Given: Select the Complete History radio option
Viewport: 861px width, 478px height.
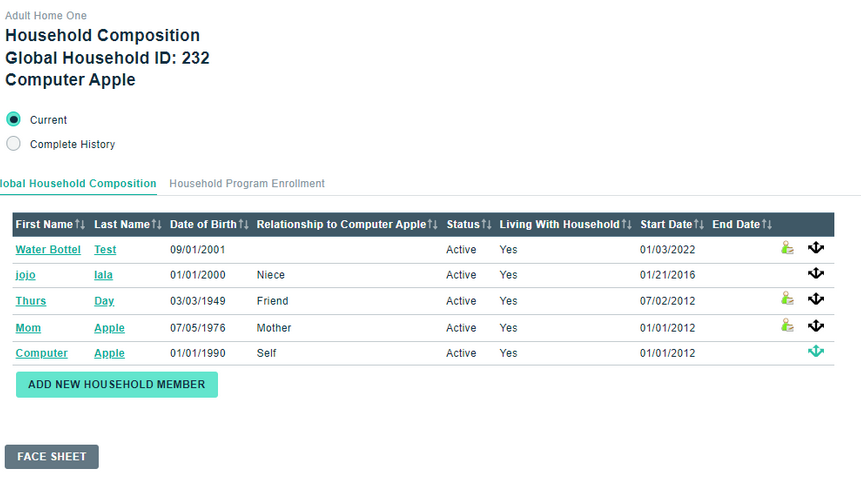Looking at the screenshot, I should click(x=14, y=144).
